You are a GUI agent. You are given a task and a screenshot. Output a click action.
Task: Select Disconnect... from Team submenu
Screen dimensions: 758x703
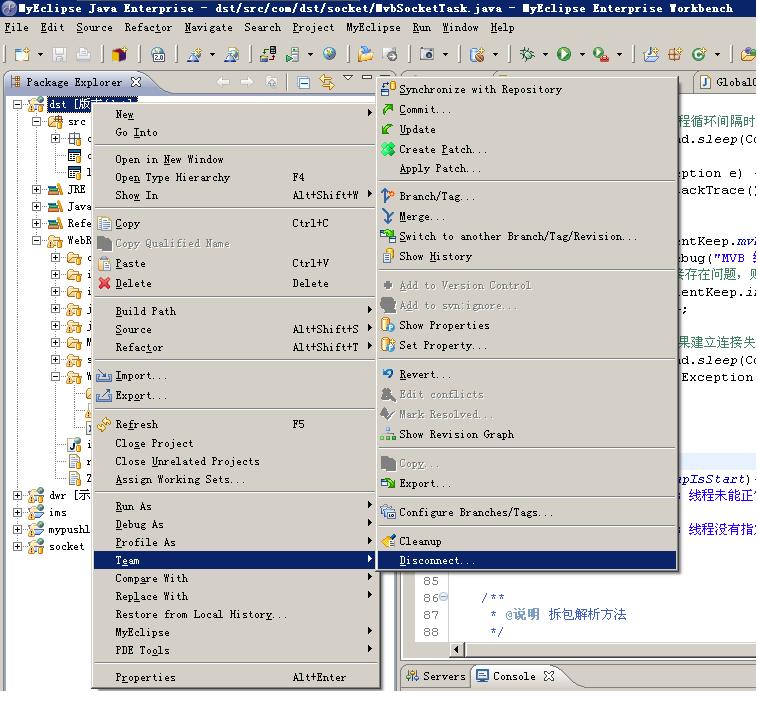coord(527,561)
